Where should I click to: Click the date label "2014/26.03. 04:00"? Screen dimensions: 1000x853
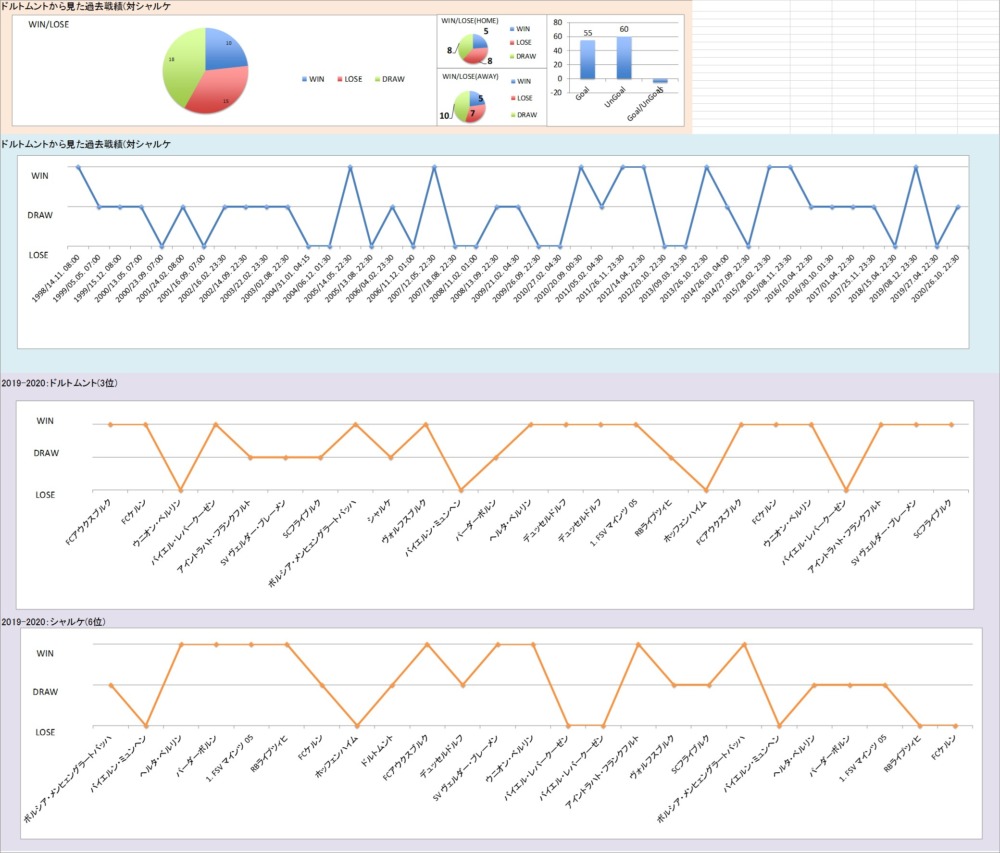point(705,279)
